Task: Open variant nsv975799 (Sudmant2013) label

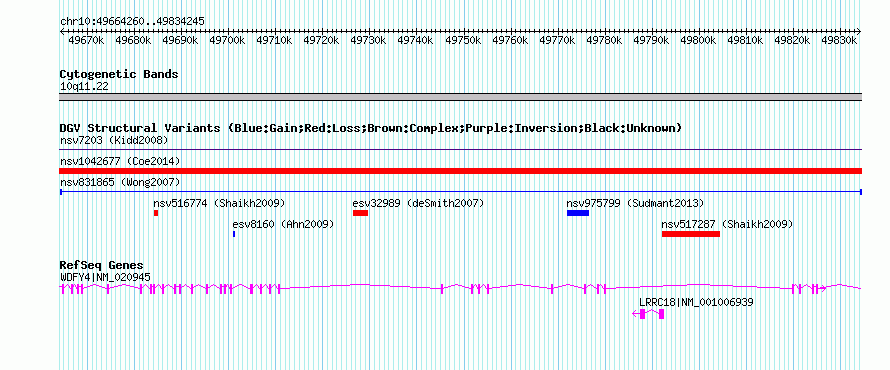Action: coord(636,203)
